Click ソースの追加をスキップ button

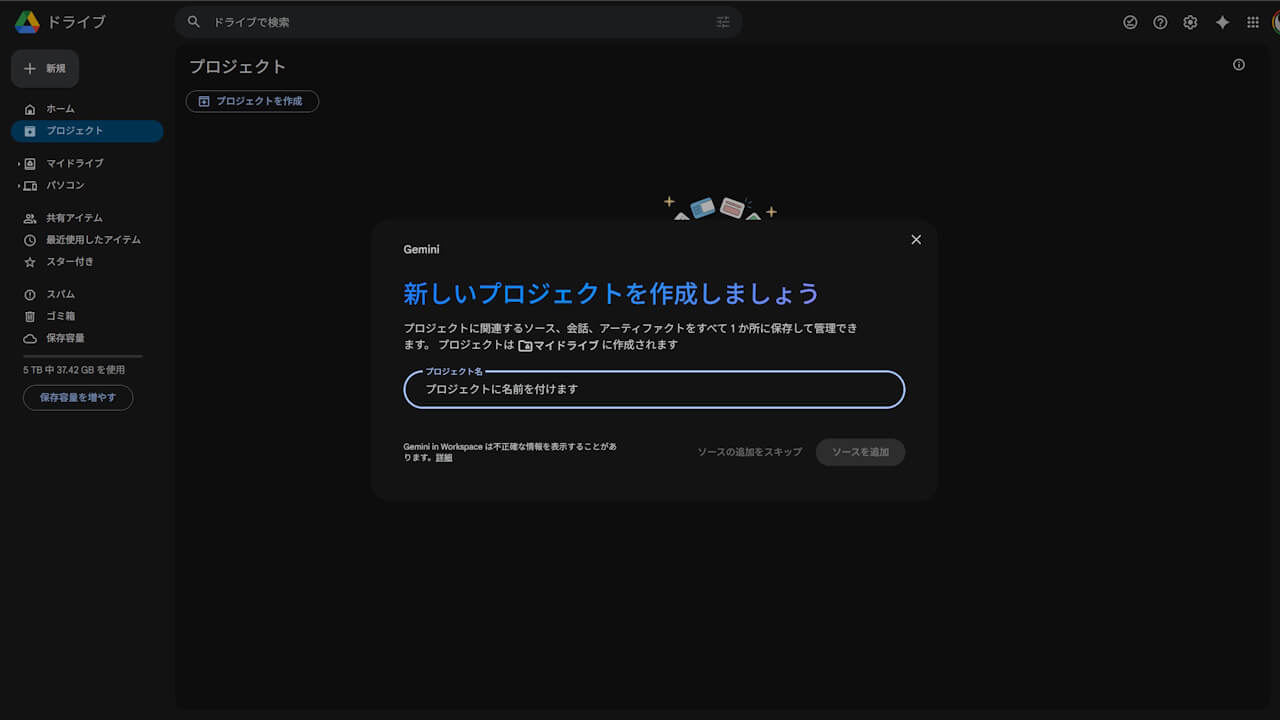point(750,452)
